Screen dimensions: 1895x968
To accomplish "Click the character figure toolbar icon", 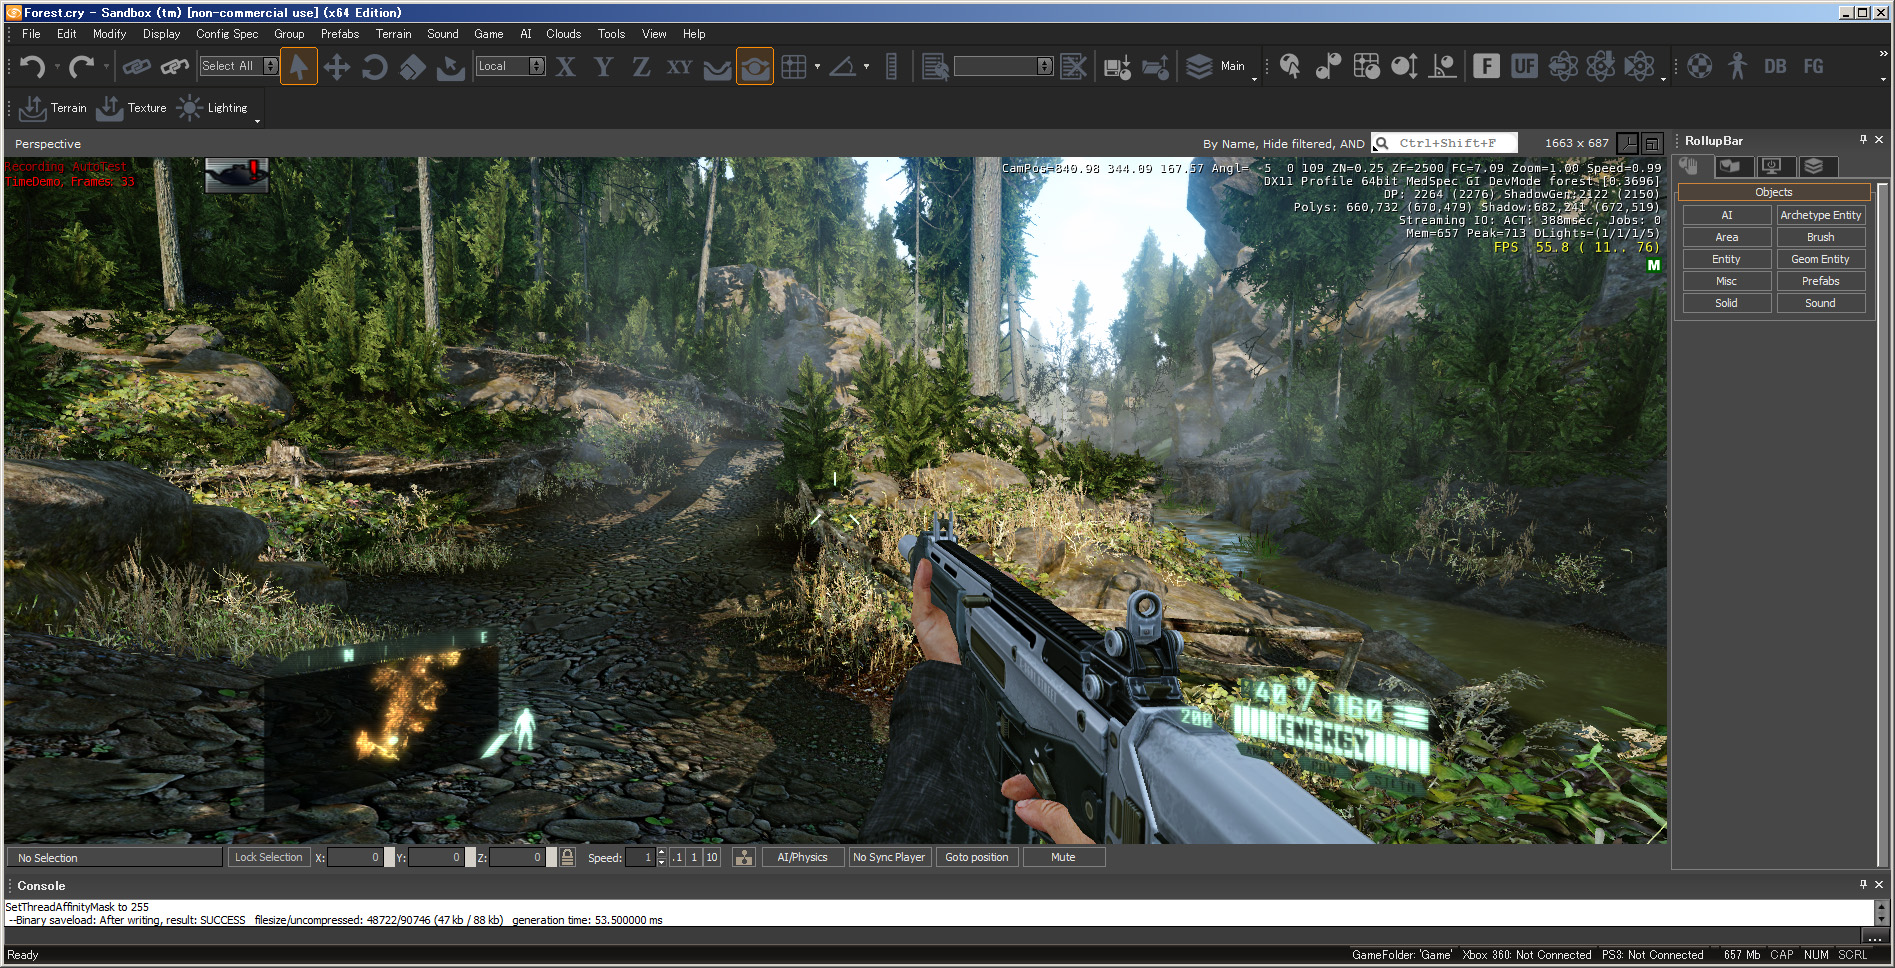I will tap(1737, 67).
